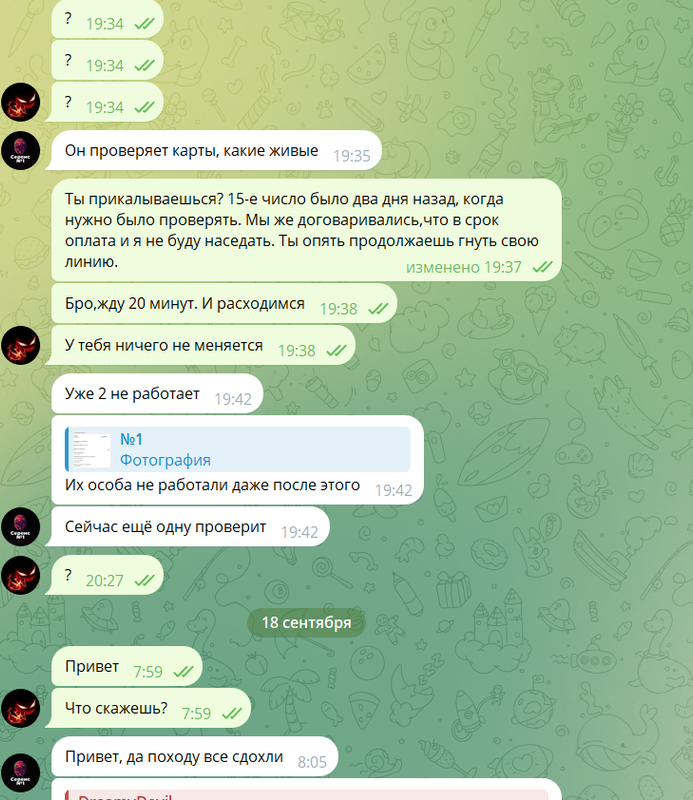Click the read checkmarks on 'Бро,жду 20 минут' message

click(x=378, y=309)
